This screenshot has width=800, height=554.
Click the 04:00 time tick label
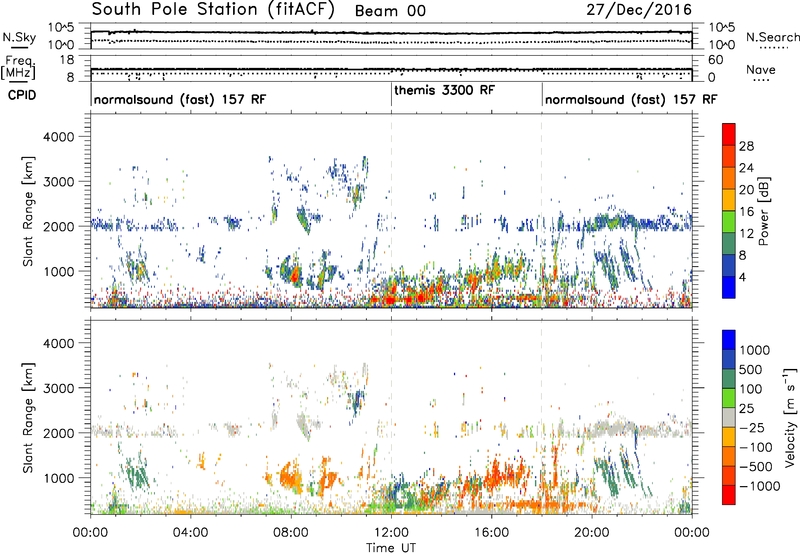tap(190, 533)
